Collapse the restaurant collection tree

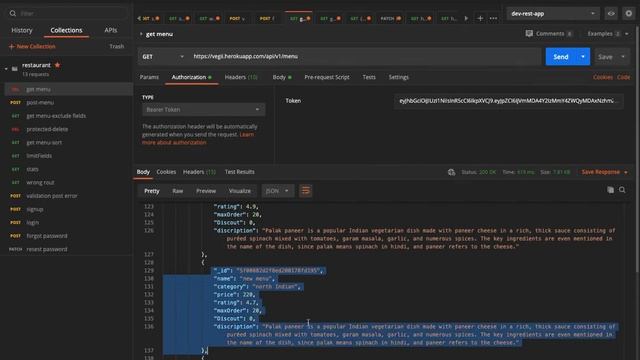pyautogui.click(x=6, y=69)
